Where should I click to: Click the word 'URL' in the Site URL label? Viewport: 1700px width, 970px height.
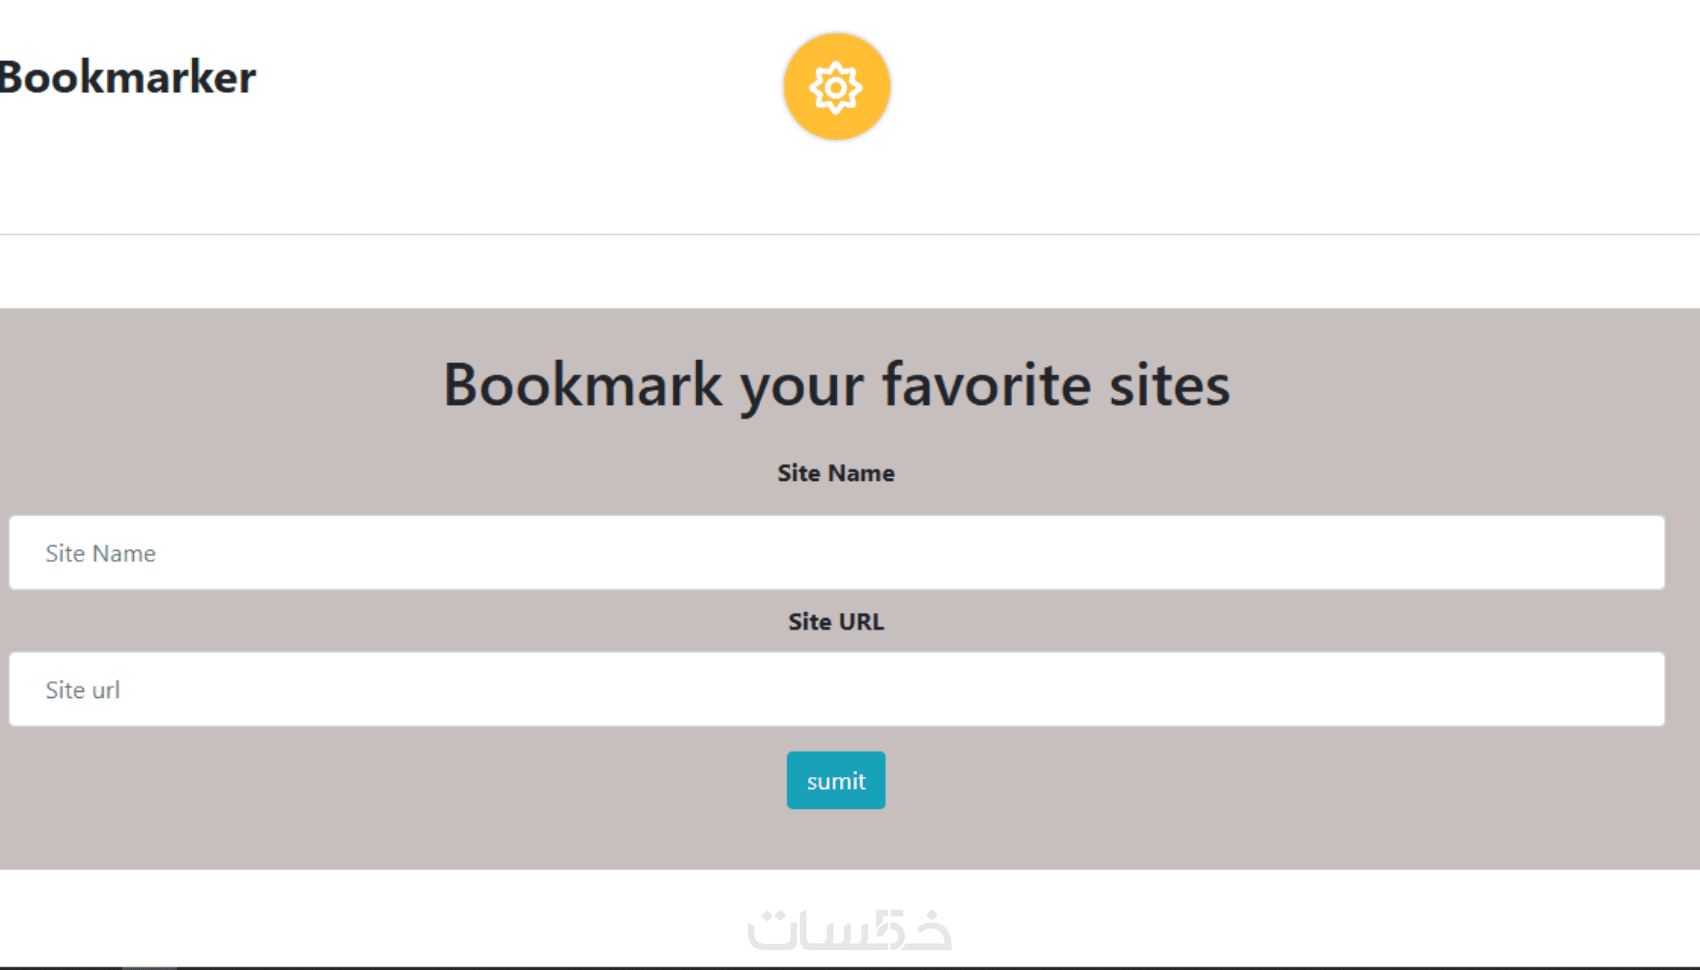coord(861,622)
